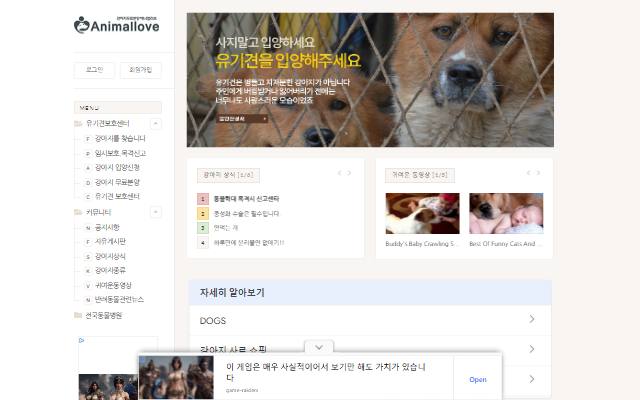Click the S badge next to 강아지상식

88,257
